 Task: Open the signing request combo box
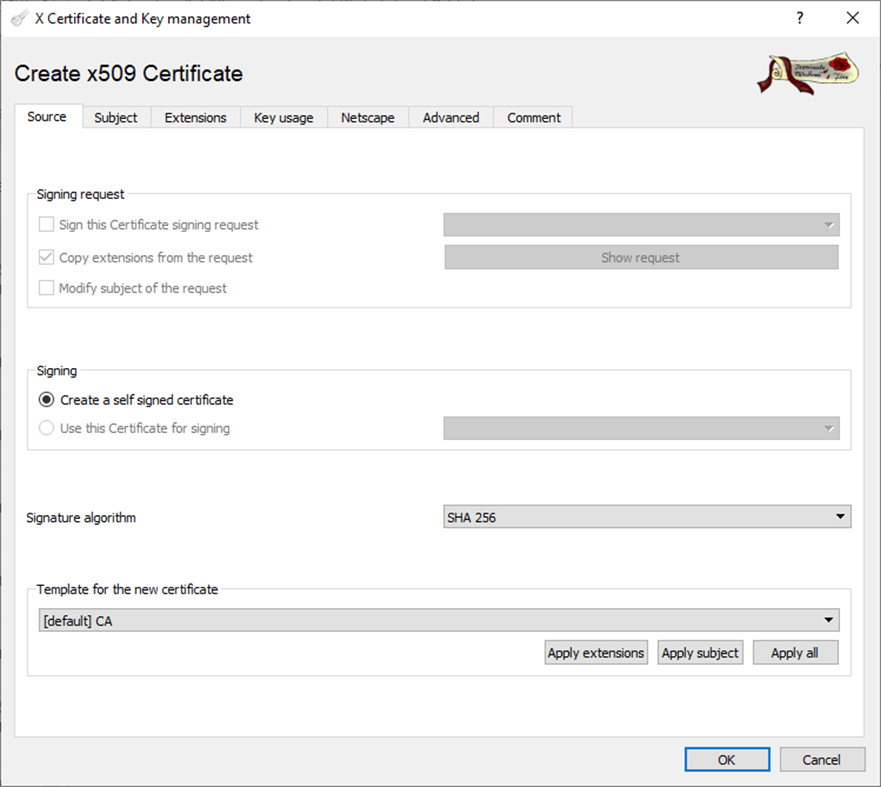[x=828, y=224]
